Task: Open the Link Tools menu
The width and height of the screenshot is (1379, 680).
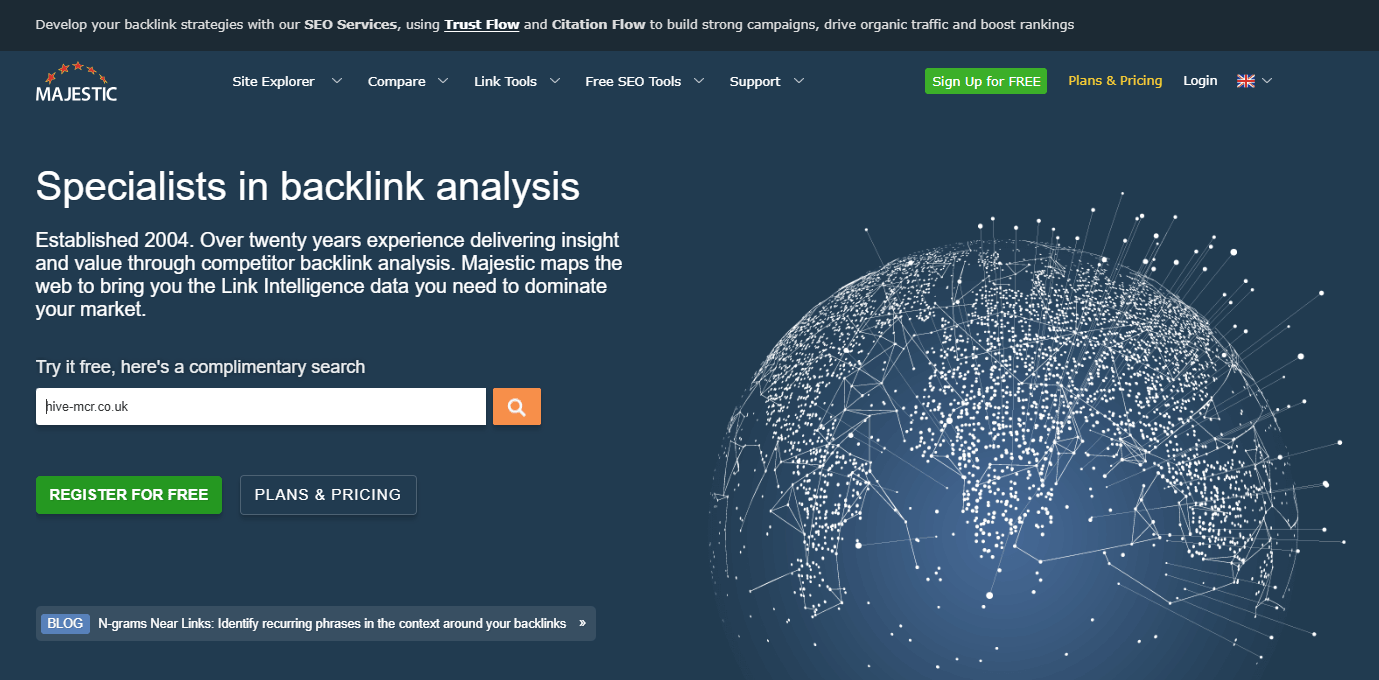Action: [505, 81]
